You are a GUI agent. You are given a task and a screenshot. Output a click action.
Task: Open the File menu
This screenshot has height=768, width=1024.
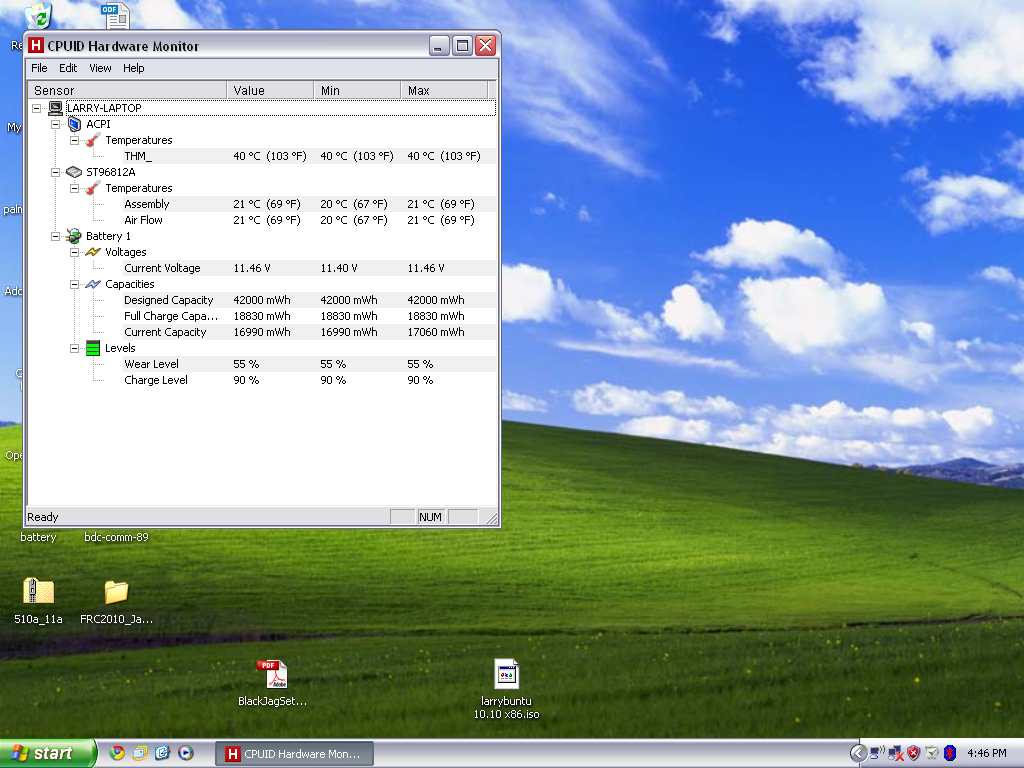(39, 68)
